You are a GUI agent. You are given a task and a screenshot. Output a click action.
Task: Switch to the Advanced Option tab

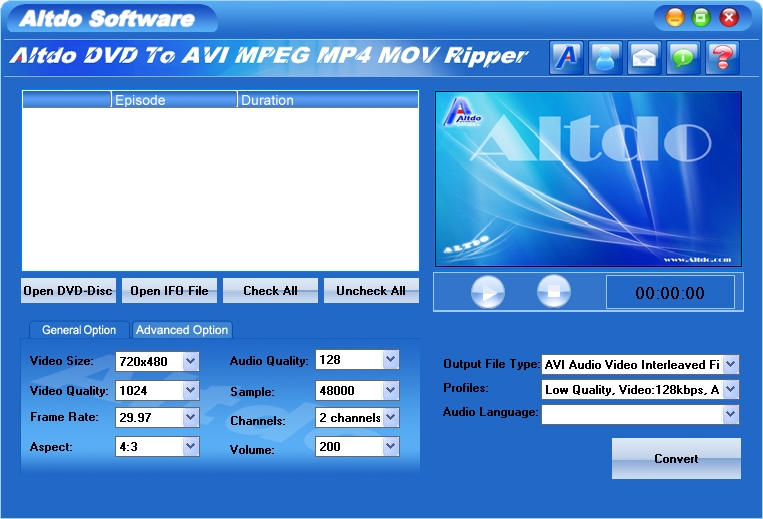click(182, 330)
